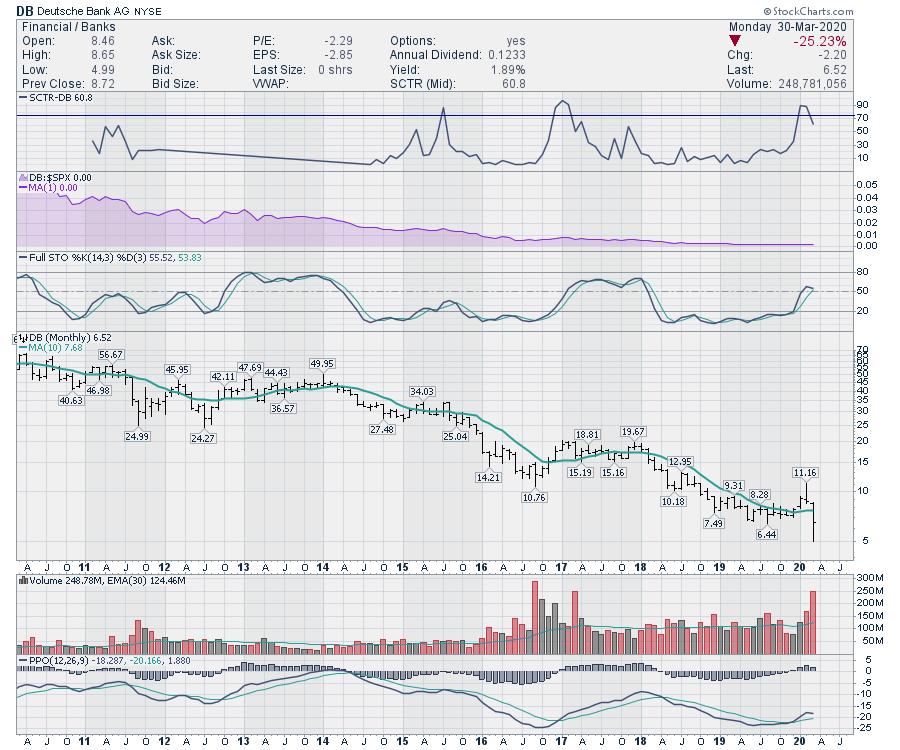Click the 11.16 price high label
The width and height of the screenshot is (900, 750).
pos(806,472)
